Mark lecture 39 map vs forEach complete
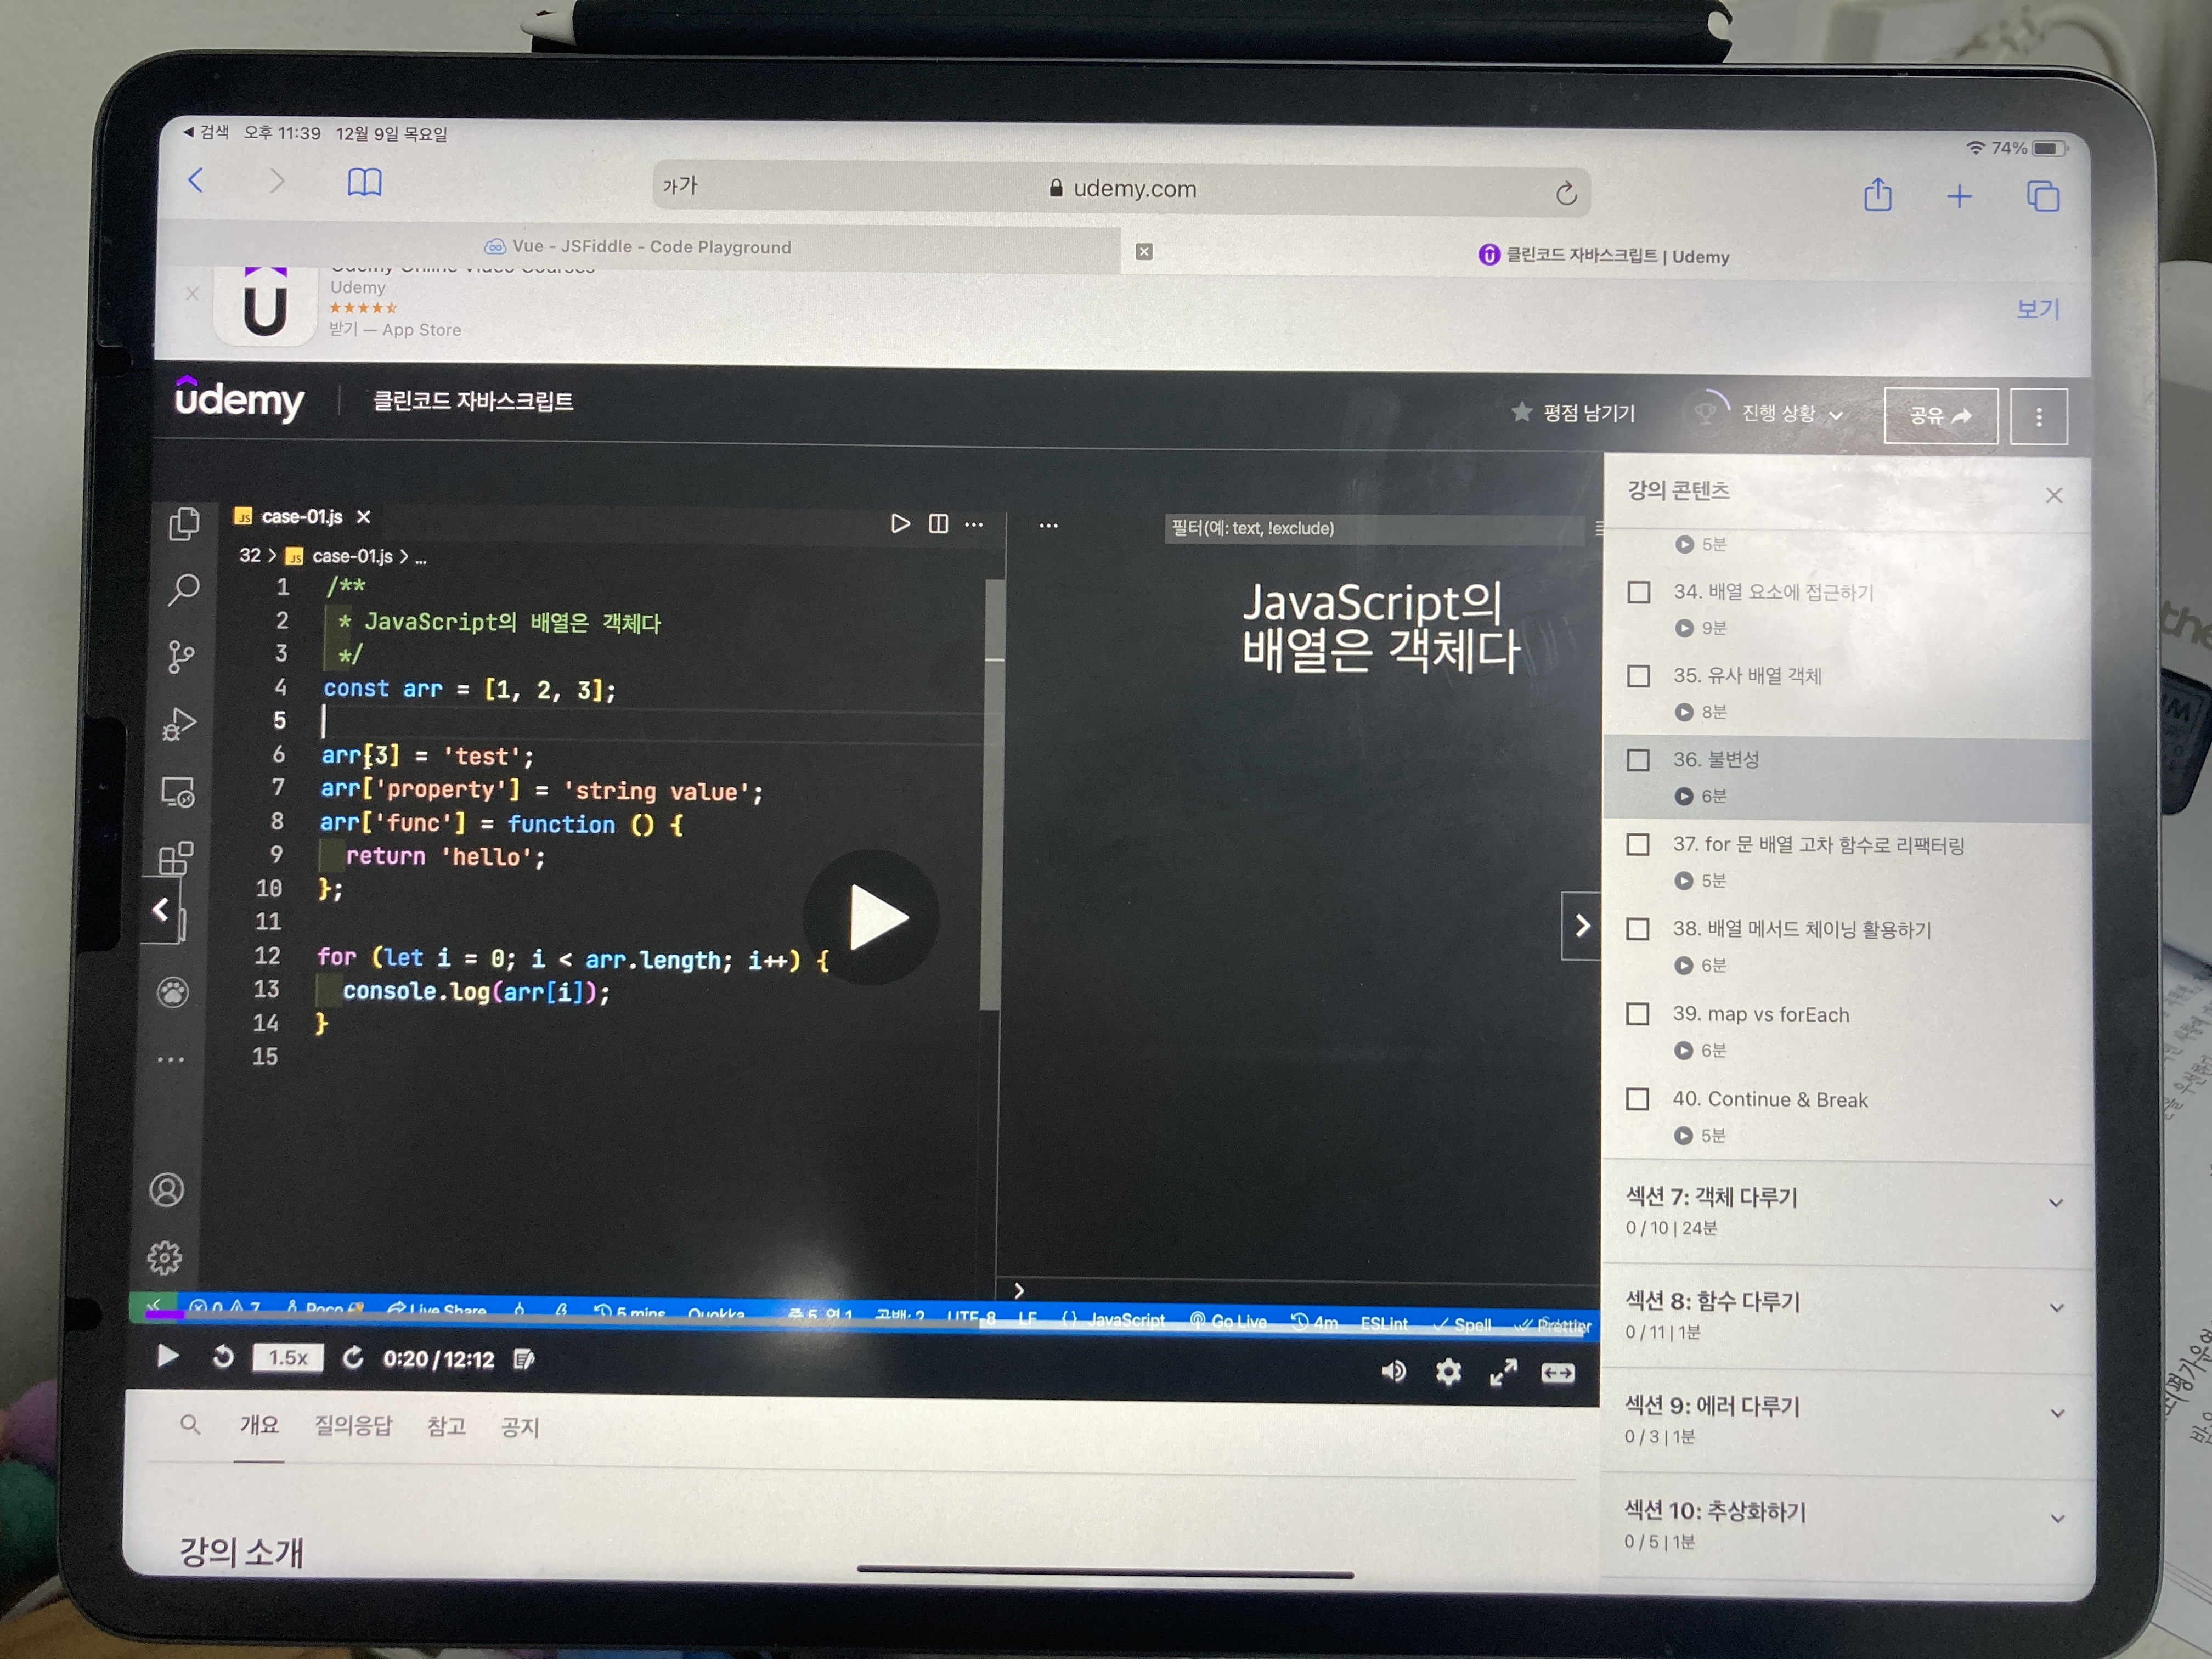 pos(1638,1014)
